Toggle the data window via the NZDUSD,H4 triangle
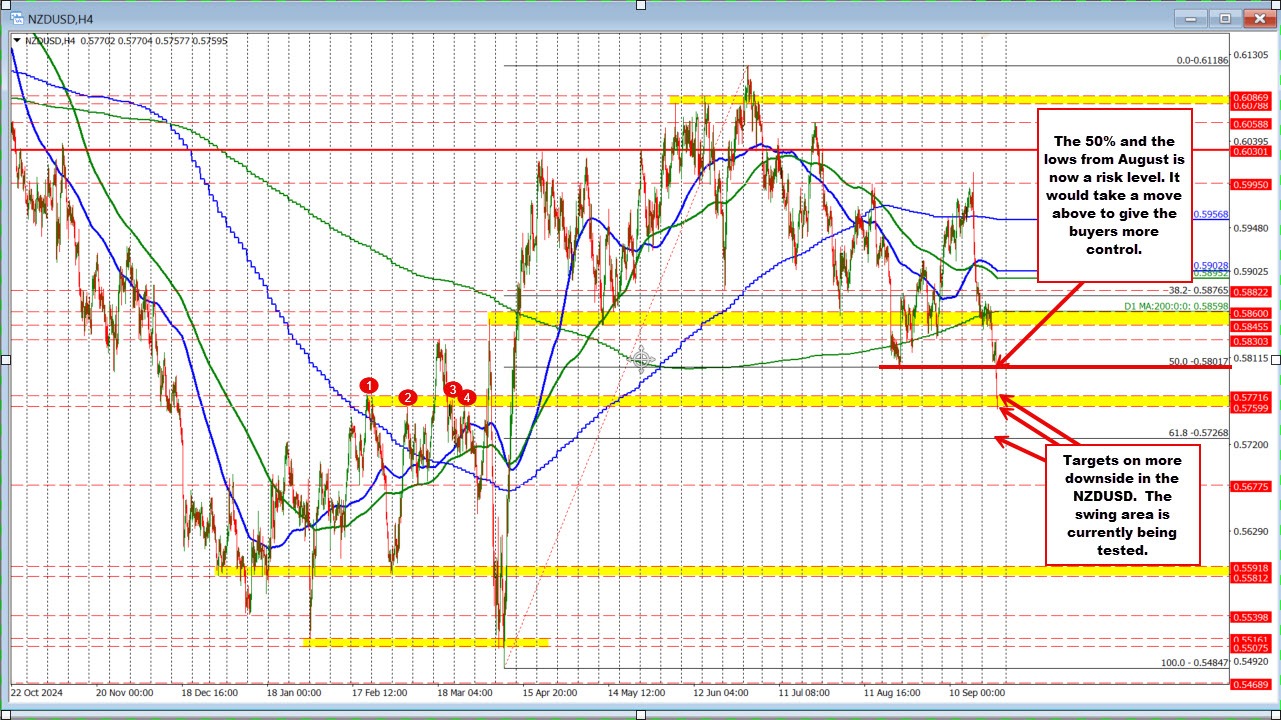Viewport: 1281px width, 720px height. pos(18,41)
